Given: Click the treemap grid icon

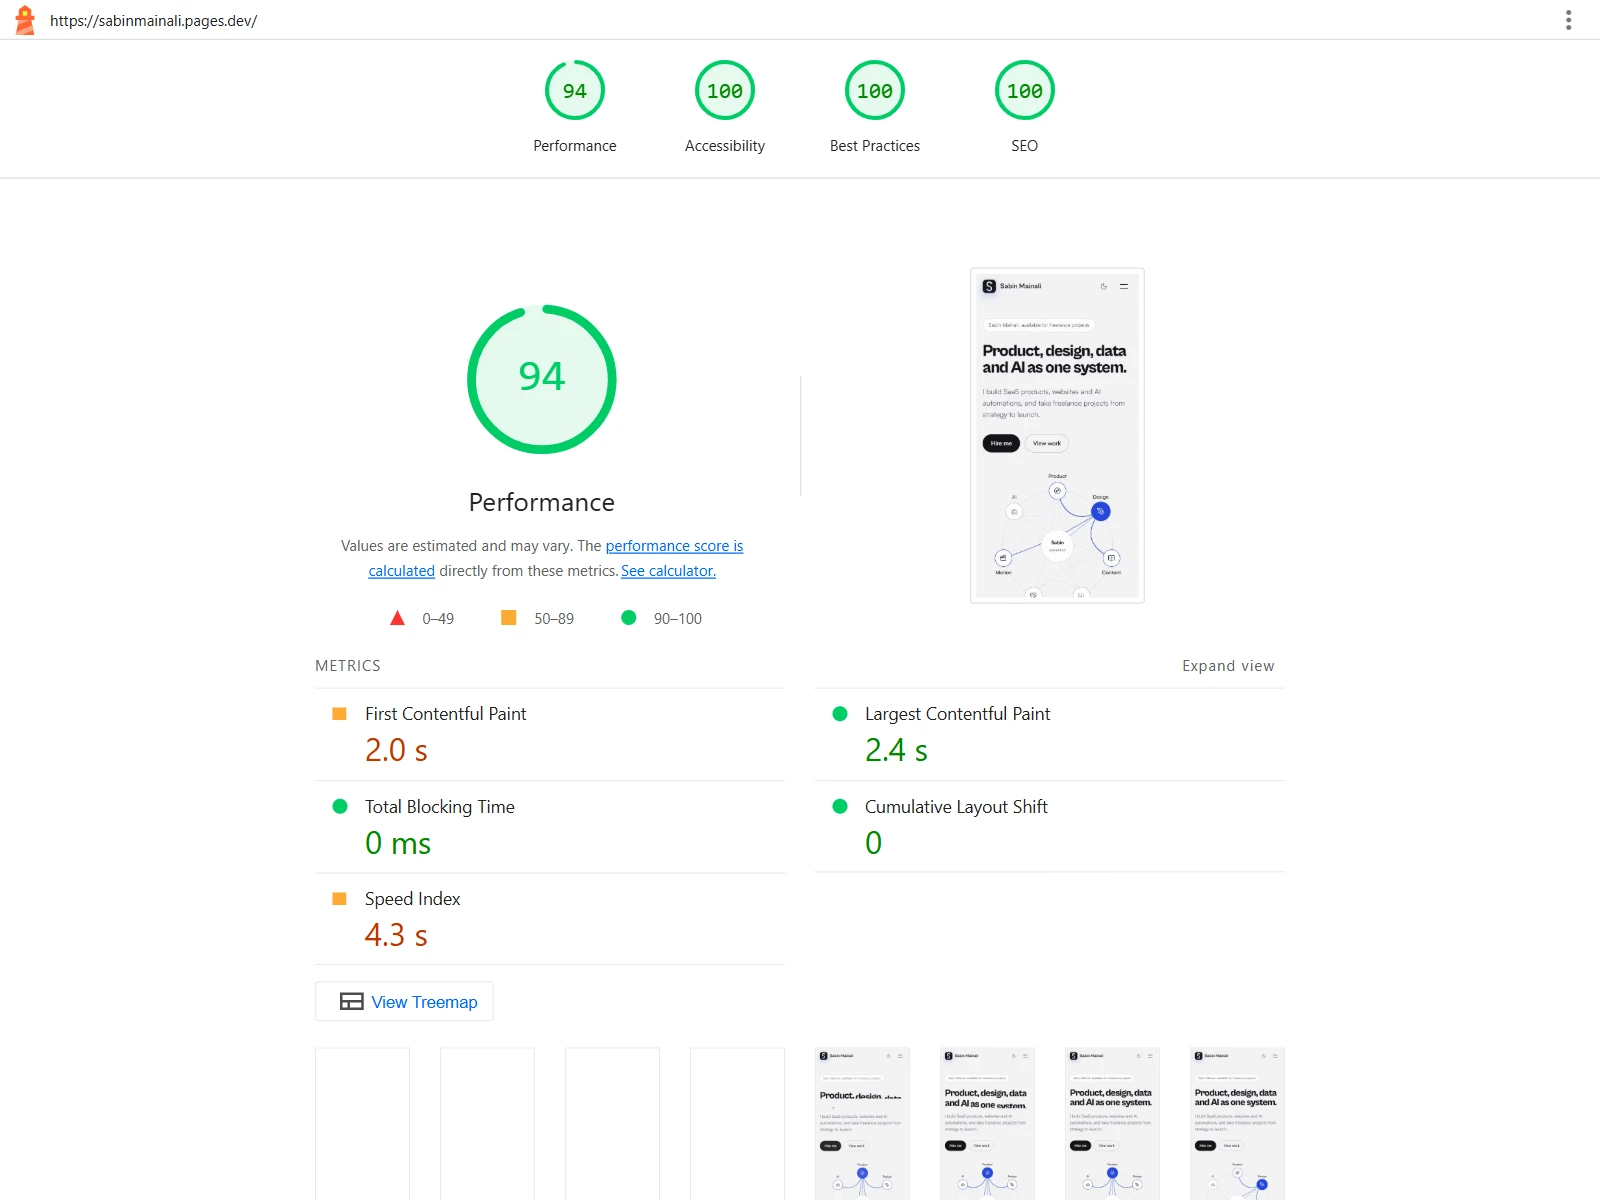Looking at the screenshot, I should [x=351, y=1001].
